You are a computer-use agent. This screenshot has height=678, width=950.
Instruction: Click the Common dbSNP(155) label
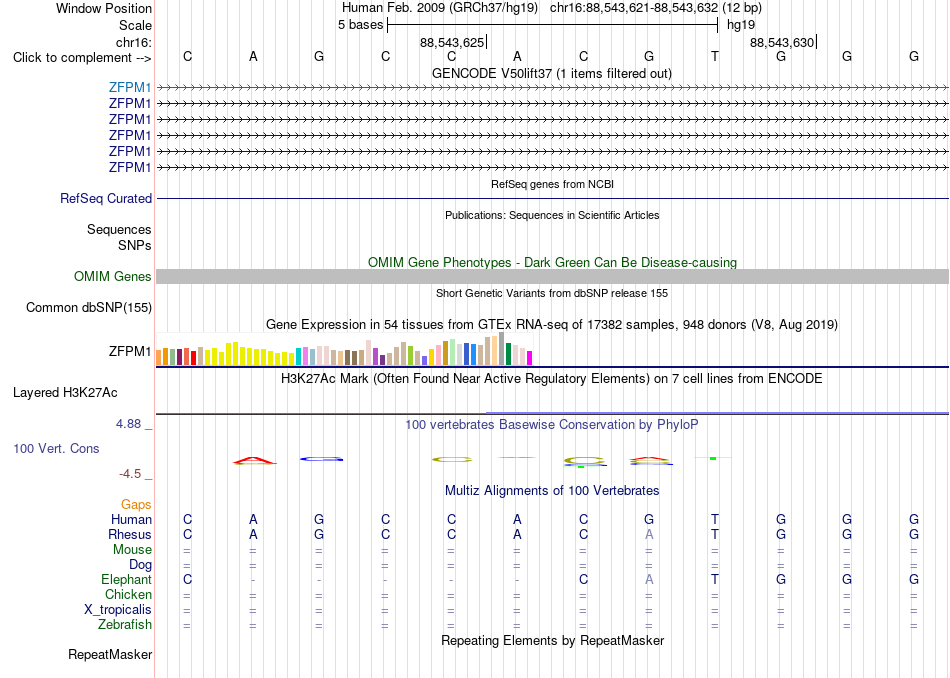click(89, 308)
